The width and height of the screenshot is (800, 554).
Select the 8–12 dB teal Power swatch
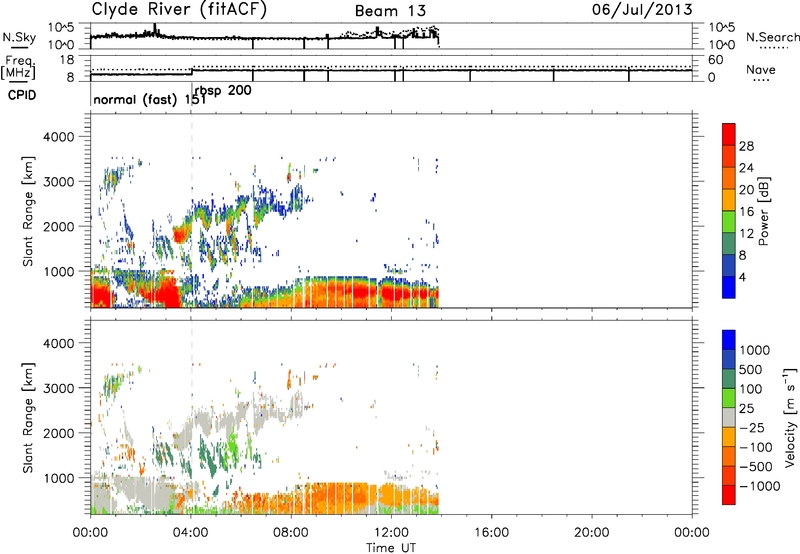click(729, 243)
